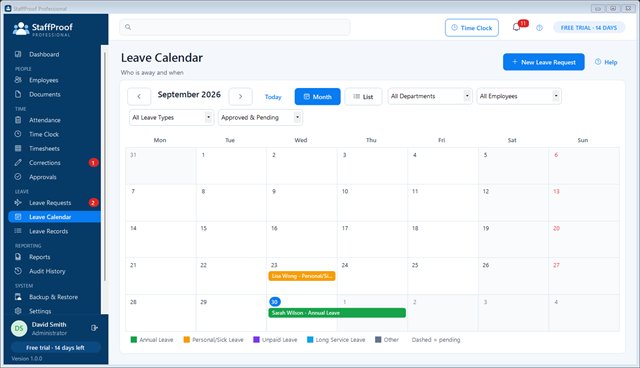This screenshot has height=368, width=640.
Task: Click the Free trial 14 days left pill
Action: pyautogui.click(x=56, y=348)
